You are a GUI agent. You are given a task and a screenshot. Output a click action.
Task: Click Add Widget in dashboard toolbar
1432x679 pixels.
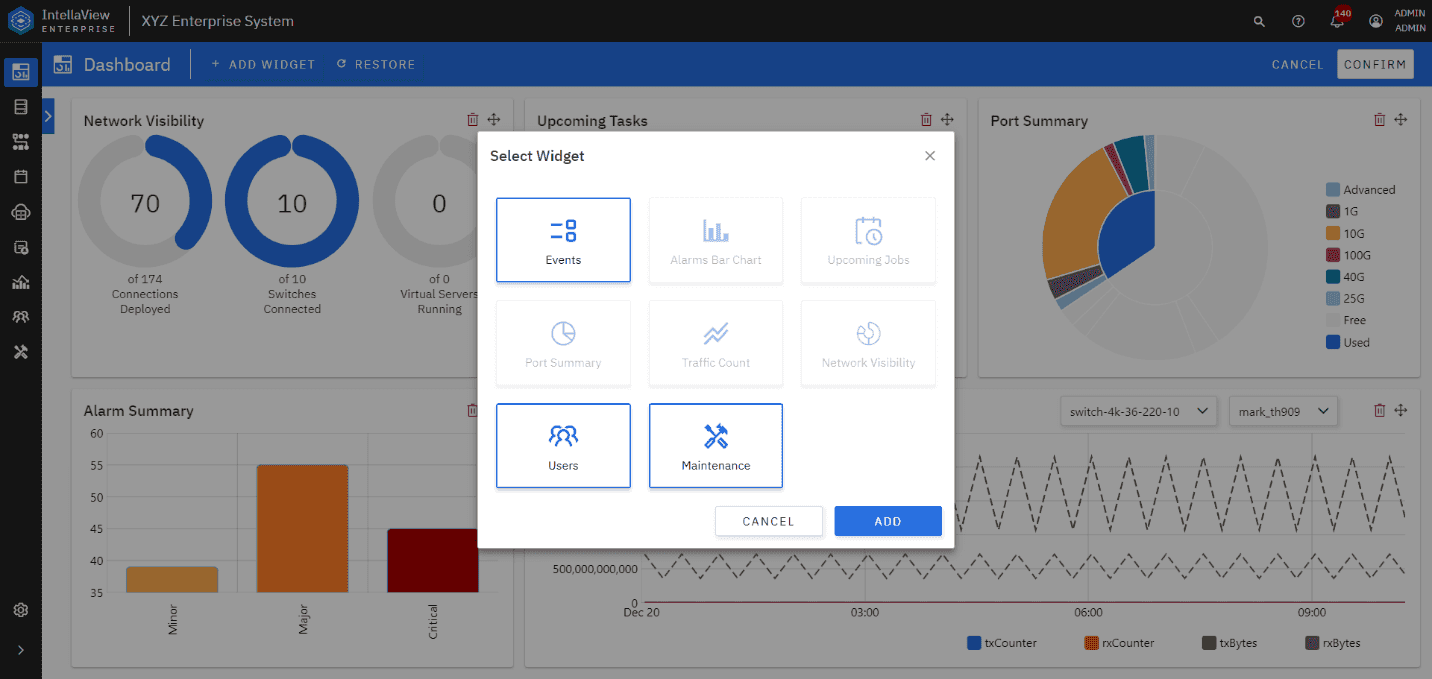(263, 65)
